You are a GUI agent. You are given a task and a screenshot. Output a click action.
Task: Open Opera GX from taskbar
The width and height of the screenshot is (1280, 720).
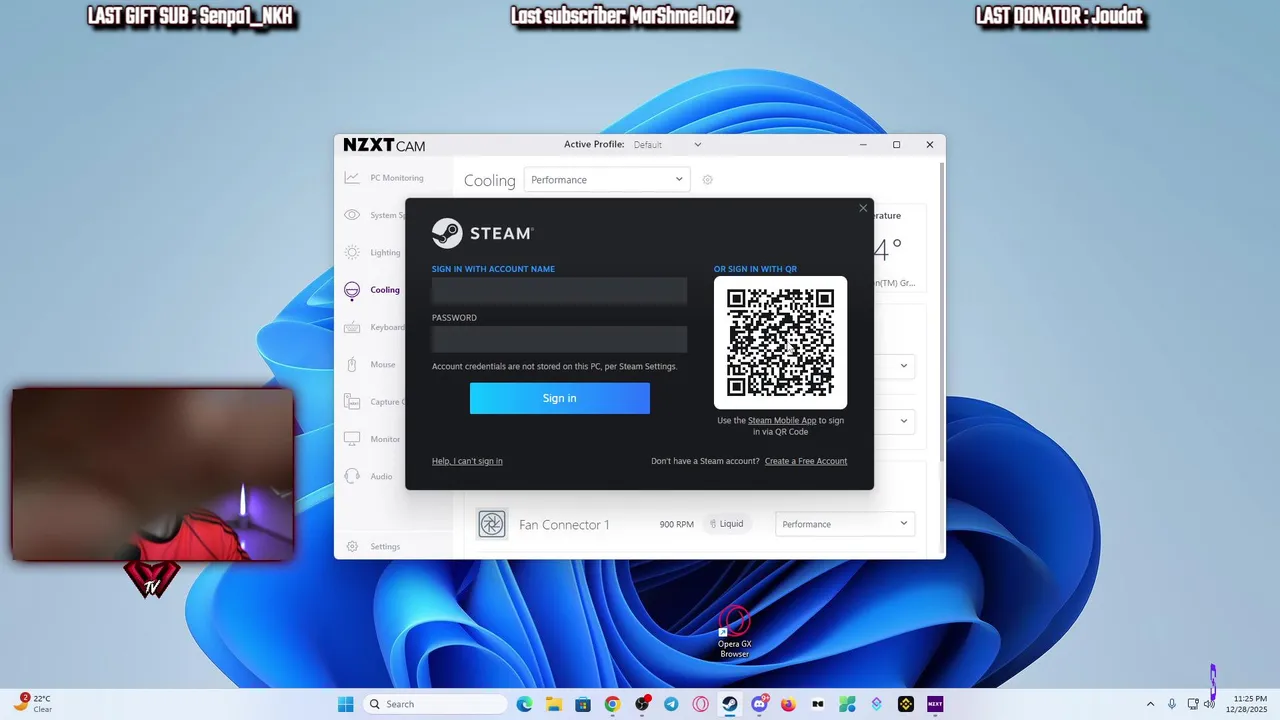[x=700, y=704]
